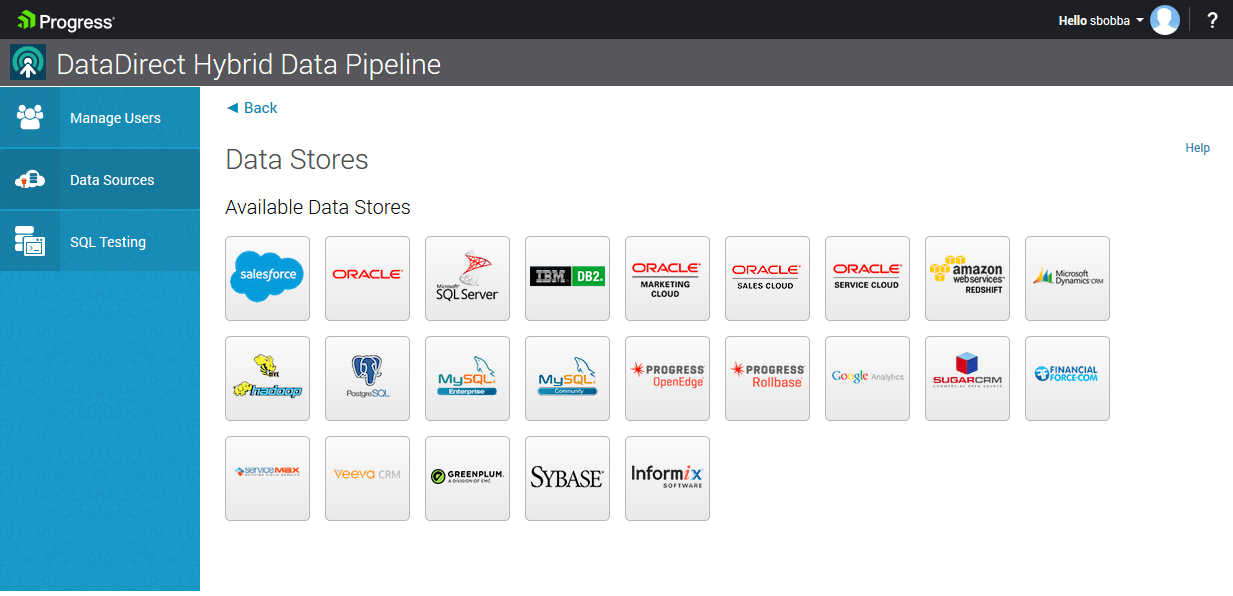Open the Progress OpenEdge data store

pos(667,378)
